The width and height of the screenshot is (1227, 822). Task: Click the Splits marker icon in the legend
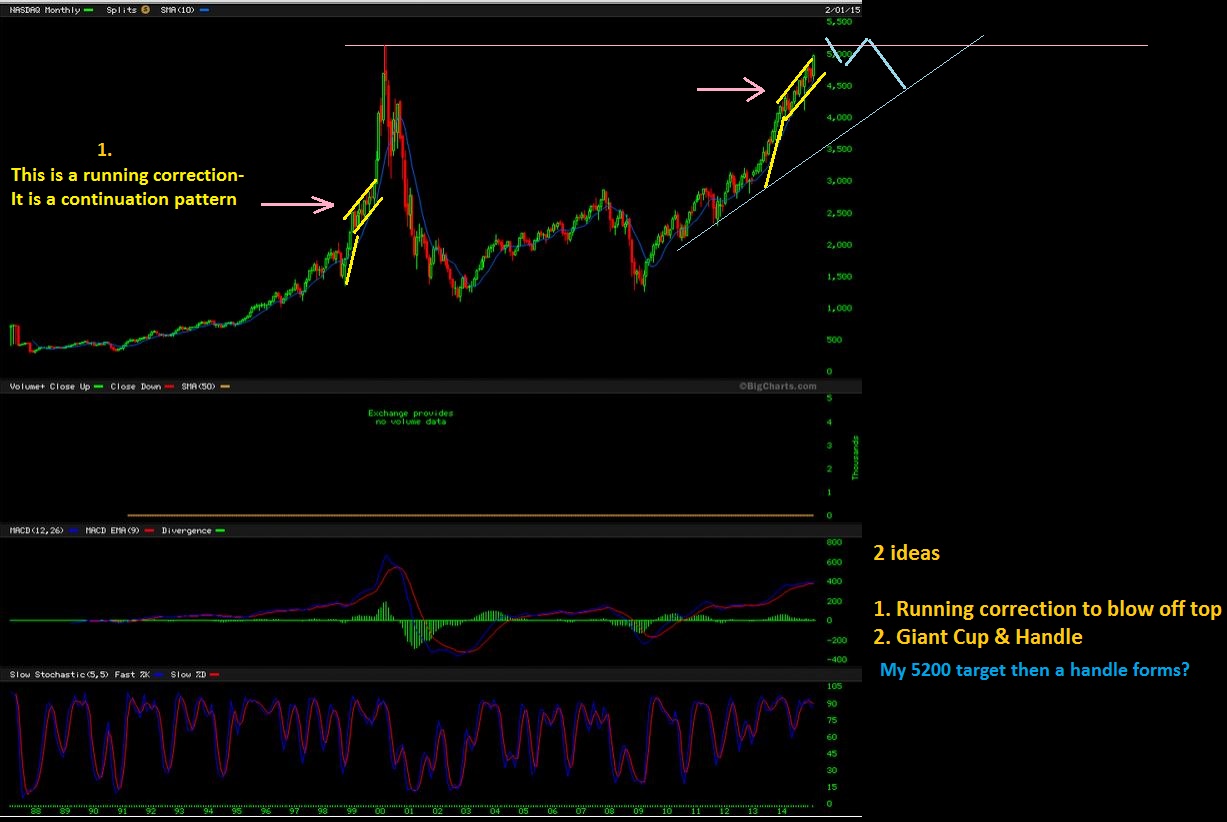click(x=144, y=10)
